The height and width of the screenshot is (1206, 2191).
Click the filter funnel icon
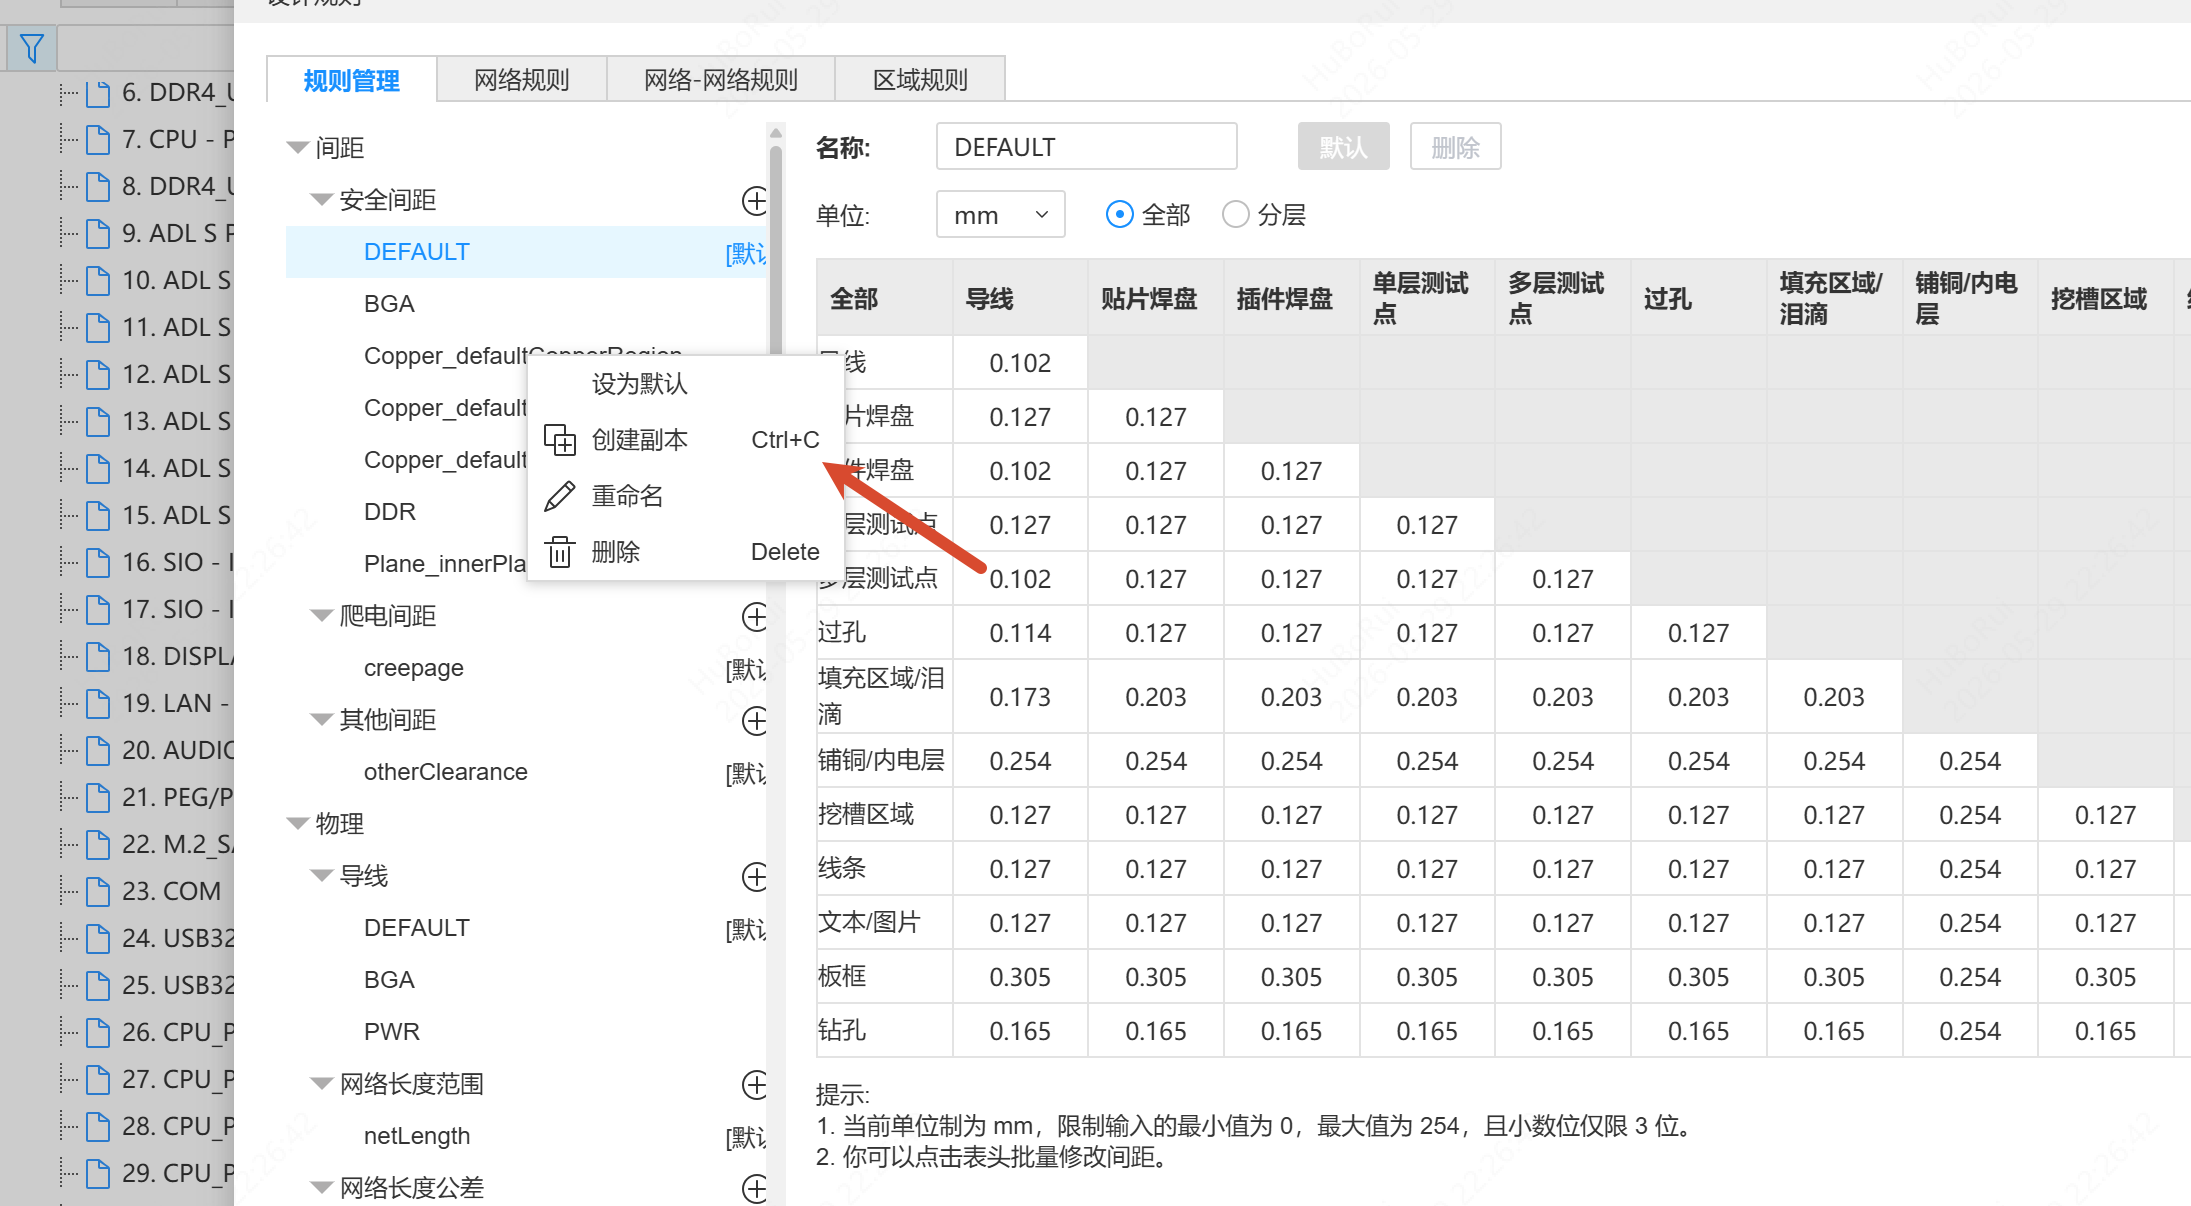(32, 48)
